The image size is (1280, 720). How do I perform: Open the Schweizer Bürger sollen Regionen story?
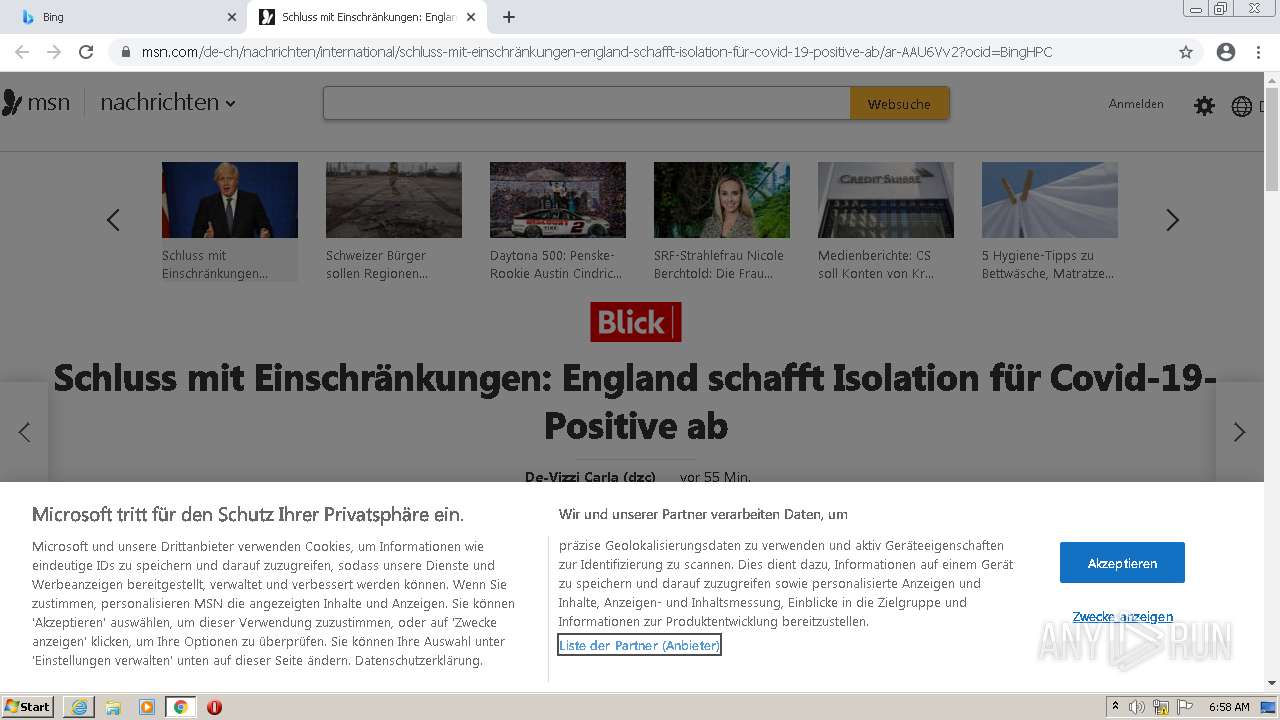pos(394,222)
